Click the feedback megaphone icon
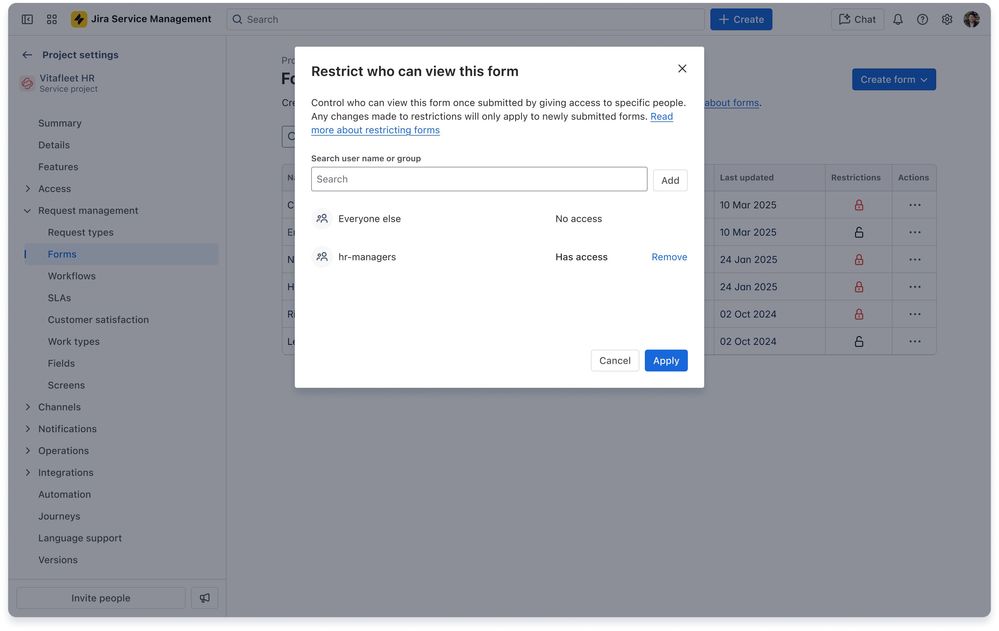This screenshot has height=631, width=999. (205, 598)
